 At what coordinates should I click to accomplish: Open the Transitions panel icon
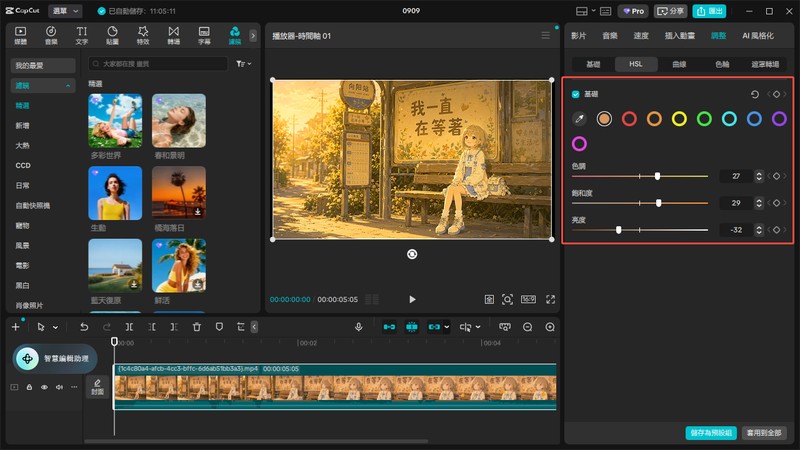[x=173, y=35]
